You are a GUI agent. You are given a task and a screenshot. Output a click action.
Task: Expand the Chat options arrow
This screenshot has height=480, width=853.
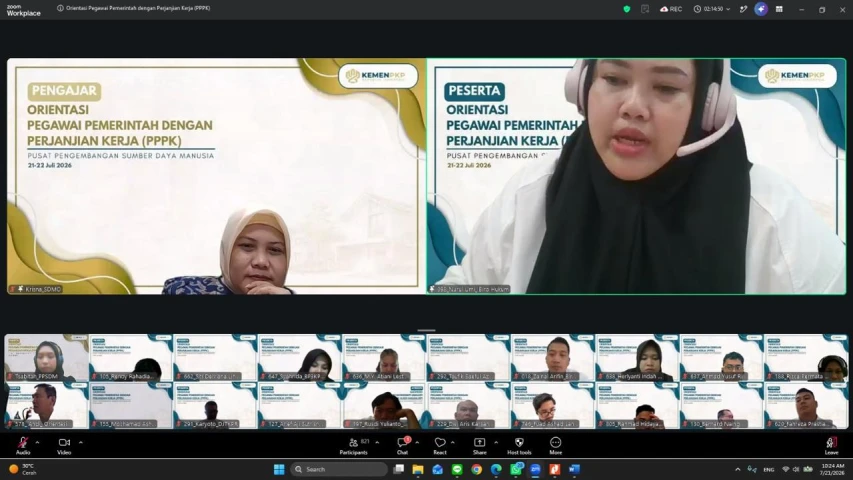coord(417,442)
